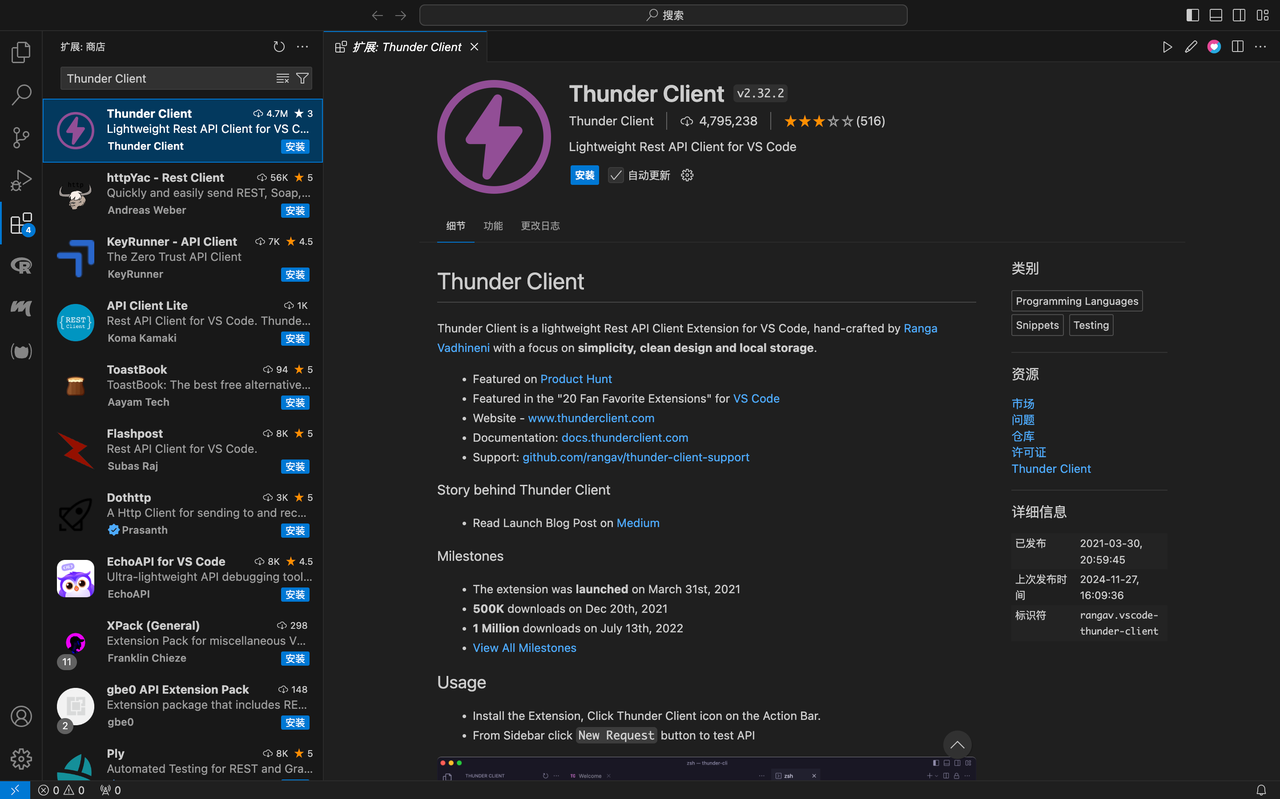Close the Thunder Client extension tab
This screenshot has height=799, width=1280.
474,47
